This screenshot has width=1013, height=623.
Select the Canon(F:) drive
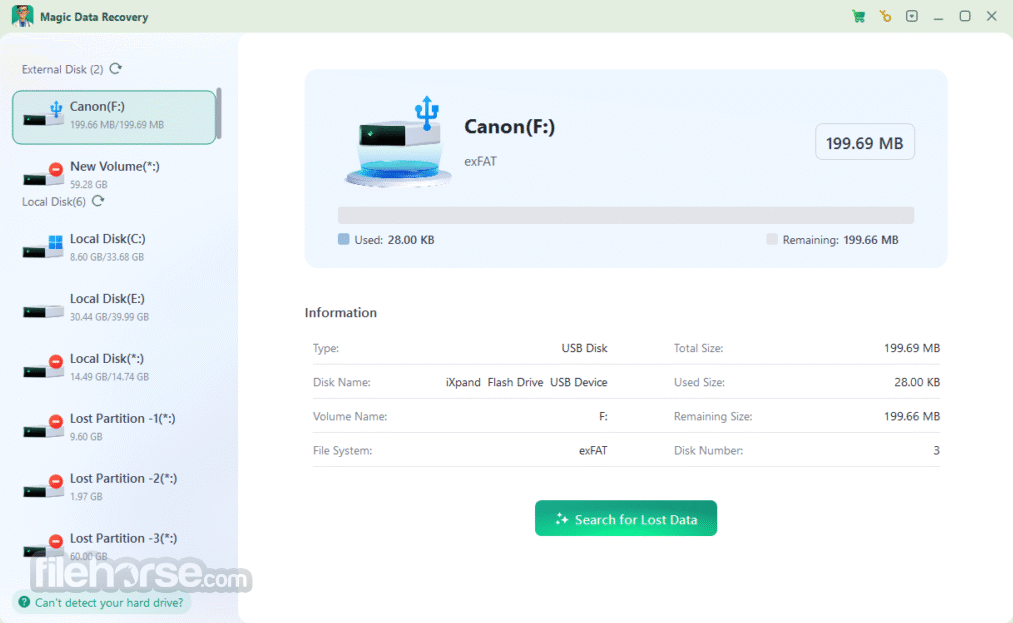coord(114,117)
